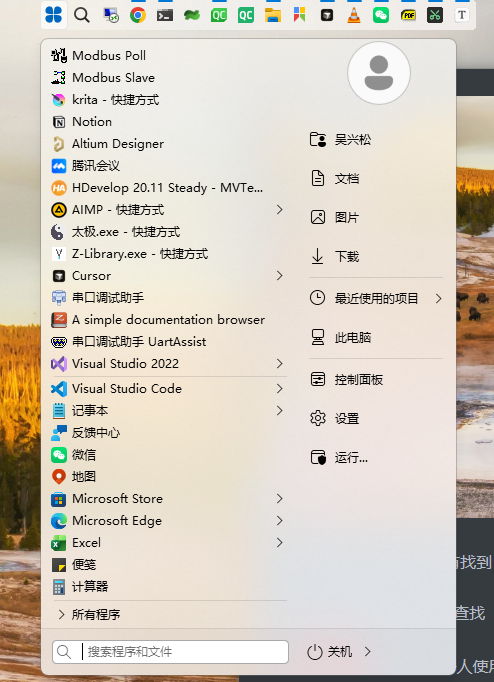Open shutdown options arrow next to 关机
This screenshot has width=494, height=682.
click(x=367, y=652)
